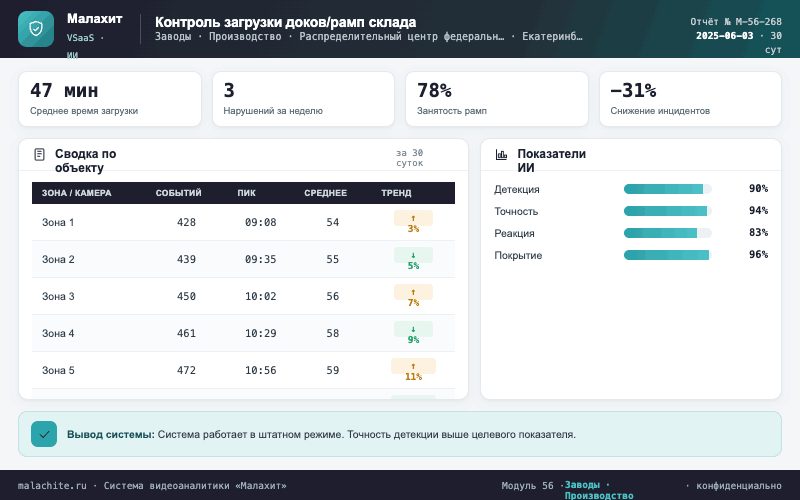Click the Контроль загрузки доков/рамп склада title

[x=286, y=22]
